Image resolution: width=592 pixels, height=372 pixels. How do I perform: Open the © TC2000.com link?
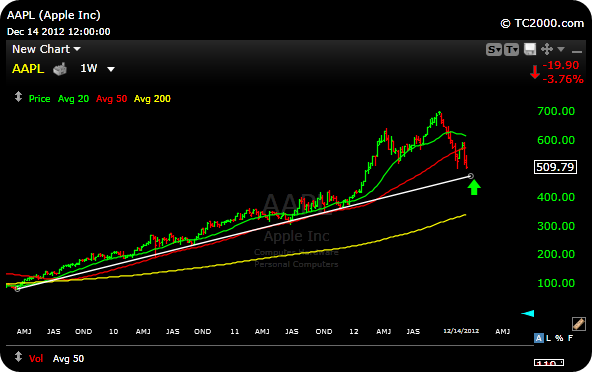[x=542, y=23]
